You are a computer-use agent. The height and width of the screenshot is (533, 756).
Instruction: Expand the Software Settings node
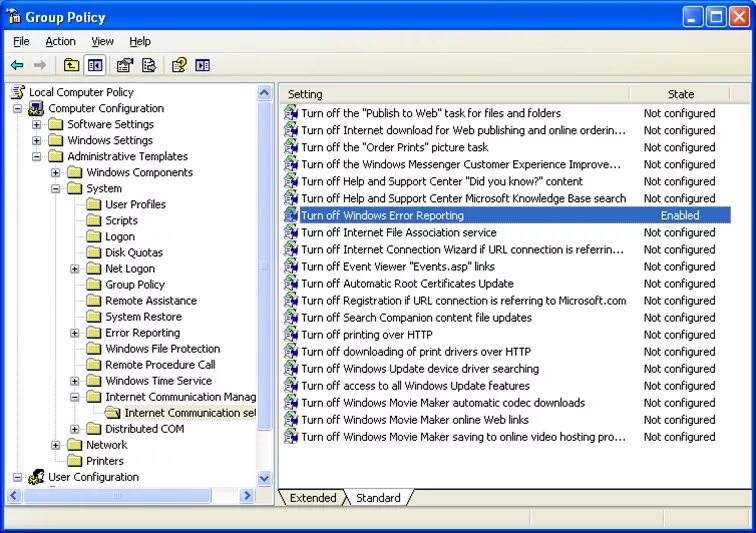tap(37, 124)
